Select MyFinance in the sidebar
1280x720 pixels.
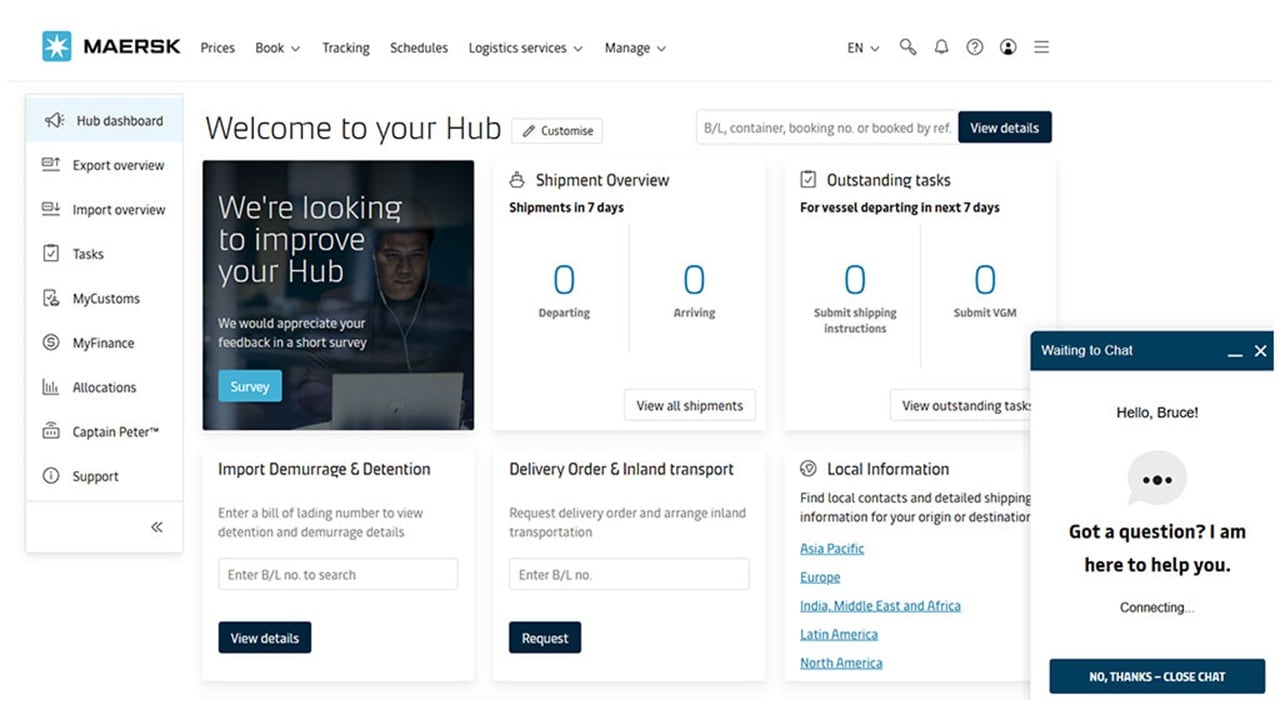click(103, 343)
